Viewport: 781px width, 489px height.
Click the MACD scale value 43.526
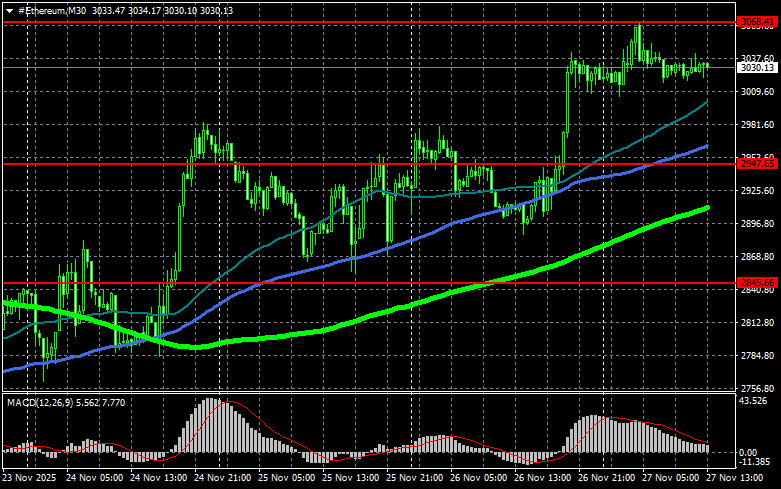click(x=753, y=401)
